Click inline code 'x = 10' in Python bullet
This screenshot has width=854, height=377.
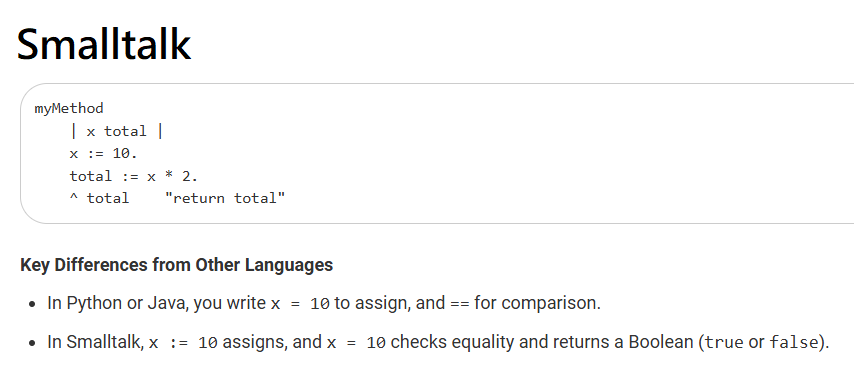(300, 303)
